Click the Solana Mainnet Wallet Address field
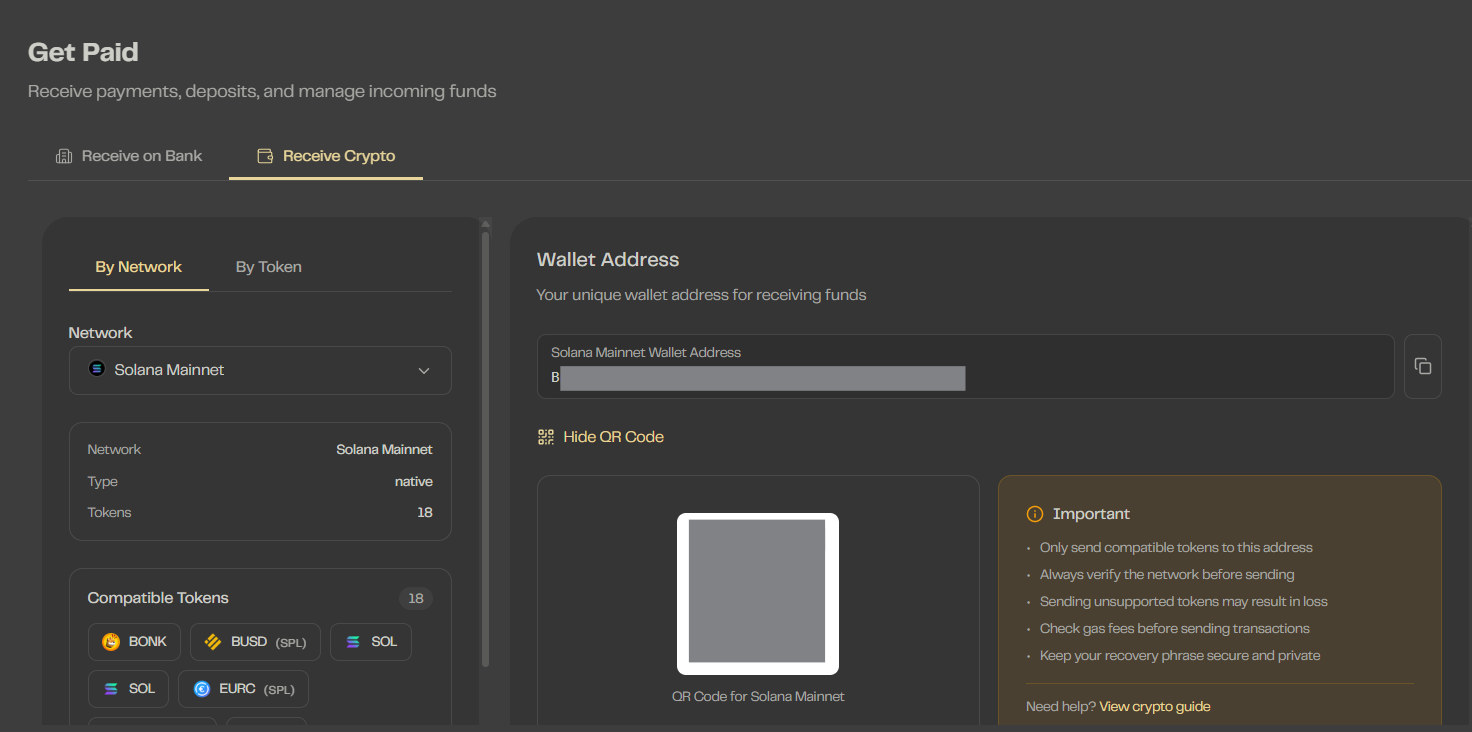Screen dimensions: 1472x732 click(x=965, y=366)
